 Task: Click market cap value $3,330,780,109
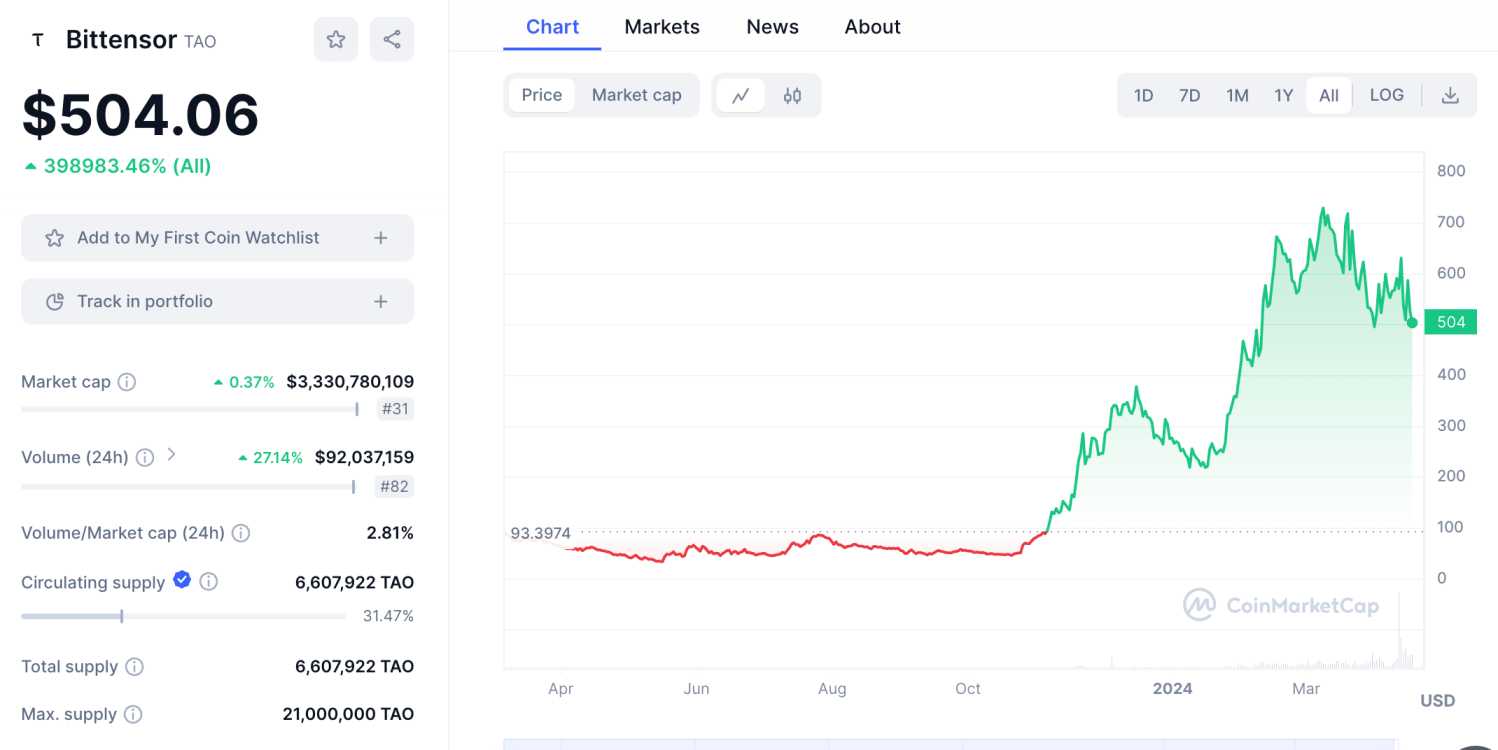pos(350,382)
